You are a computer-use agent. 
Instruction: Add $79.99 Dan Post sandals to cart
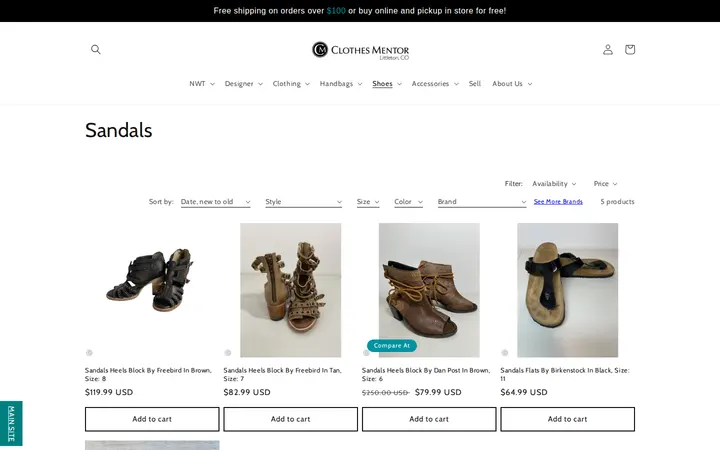coord(429,419)
